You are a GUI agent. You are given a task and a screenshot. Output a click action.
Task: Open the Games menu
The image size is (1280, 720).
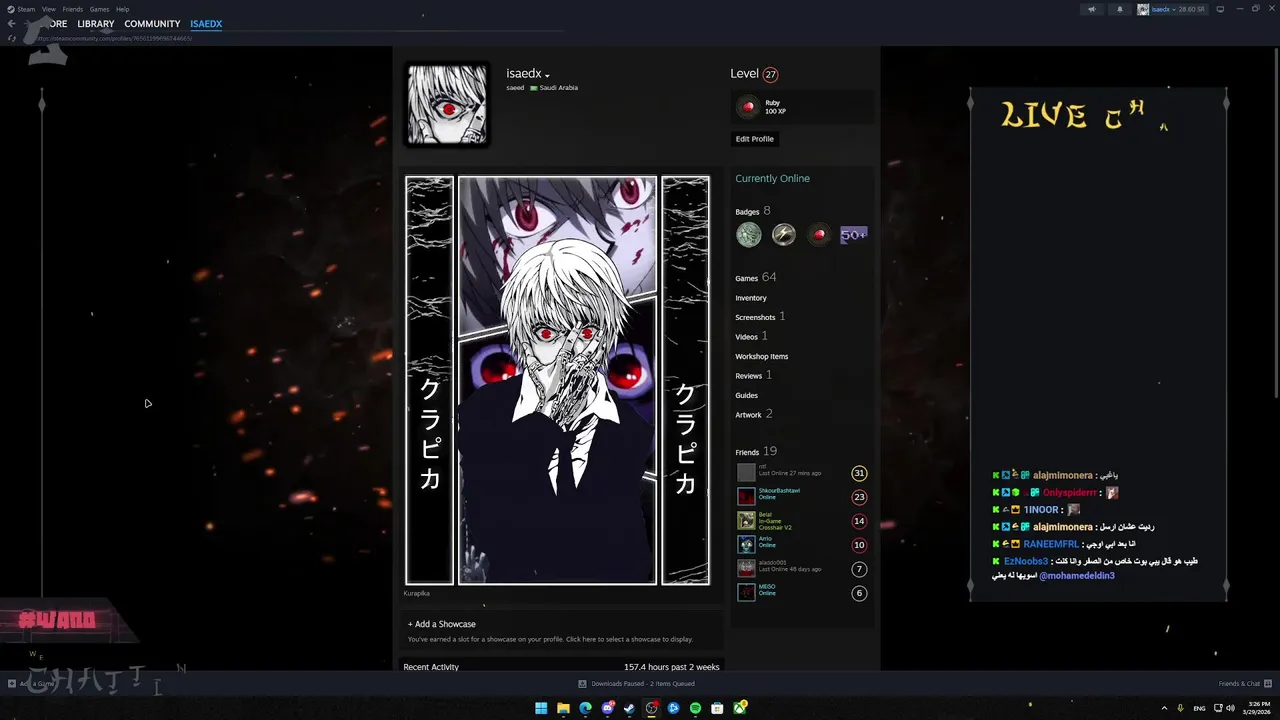coord(99,9)
